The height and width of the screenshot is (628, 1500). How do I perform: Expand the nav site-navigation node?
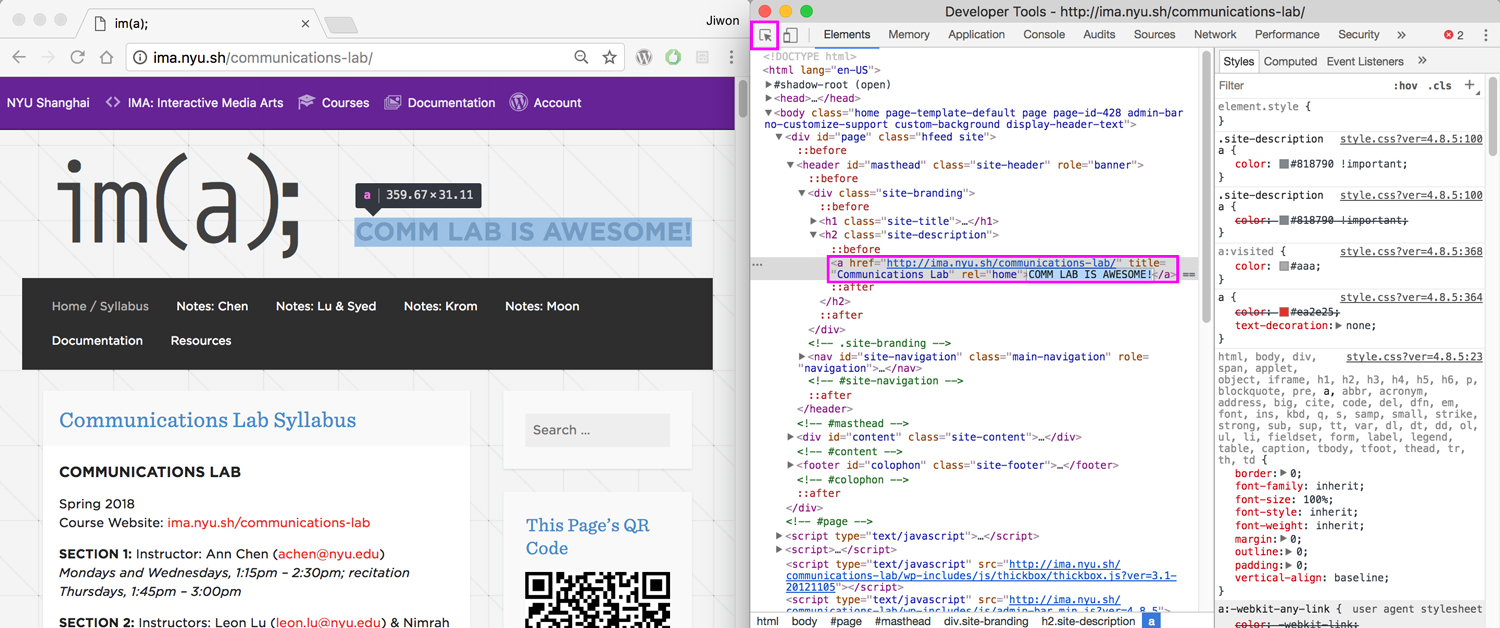[802, 357]
